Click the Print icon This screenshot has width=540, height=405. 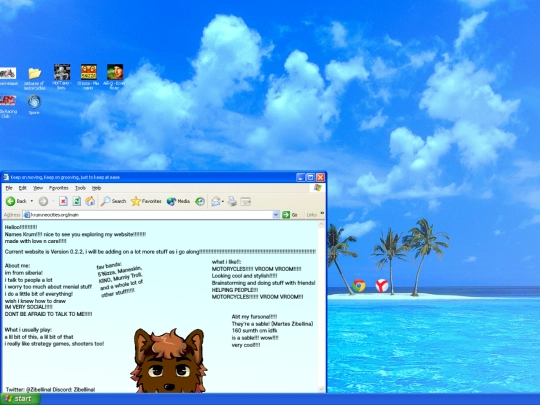tap(232, 201)
